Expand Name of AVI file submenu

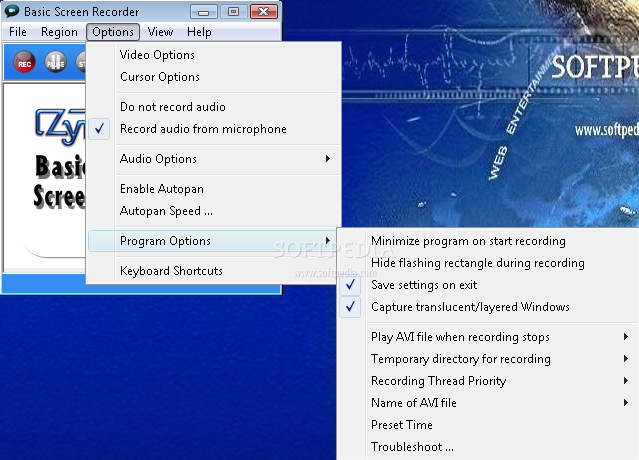pyautogui.click(x=489, y=403)
